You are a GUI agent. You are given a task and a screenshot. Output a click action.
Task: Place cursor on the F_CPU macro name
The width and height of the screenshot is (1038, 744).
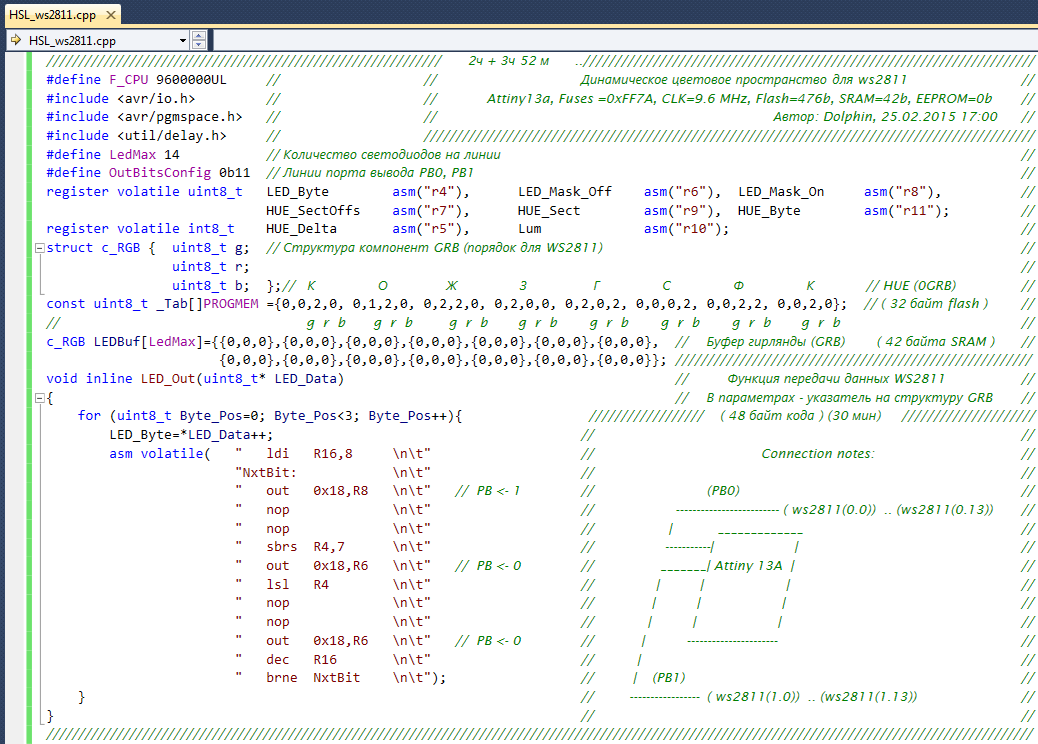point(129,80)
